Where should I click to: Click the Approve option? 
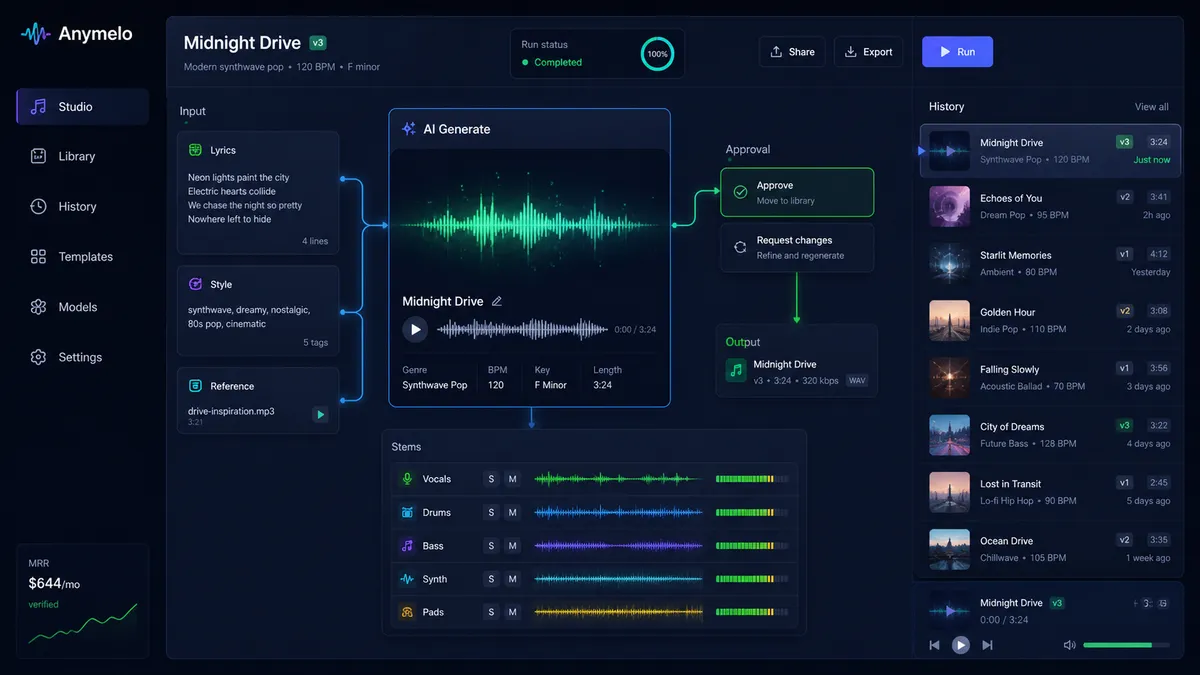click(x=797, y=192)
